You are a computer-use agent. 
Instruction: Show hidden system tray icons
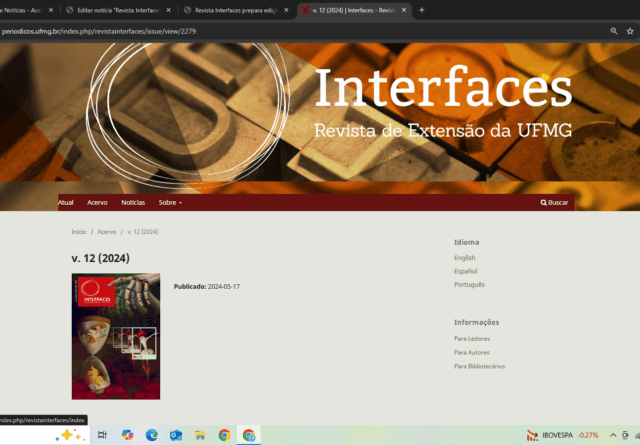pyautogui.click(x=614, y=435)
